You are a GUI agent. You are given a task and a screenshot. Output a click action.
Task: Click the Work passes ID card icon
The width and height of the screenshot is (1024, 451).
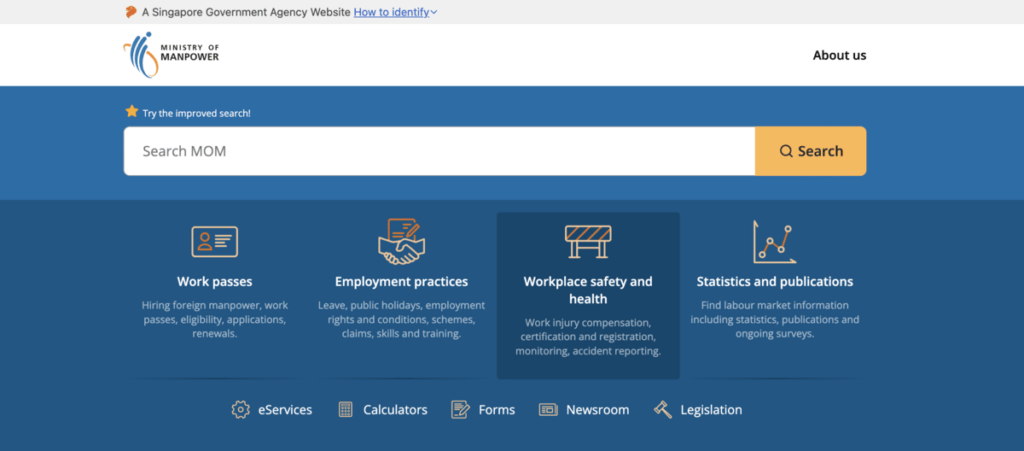(x=214, y=242)
